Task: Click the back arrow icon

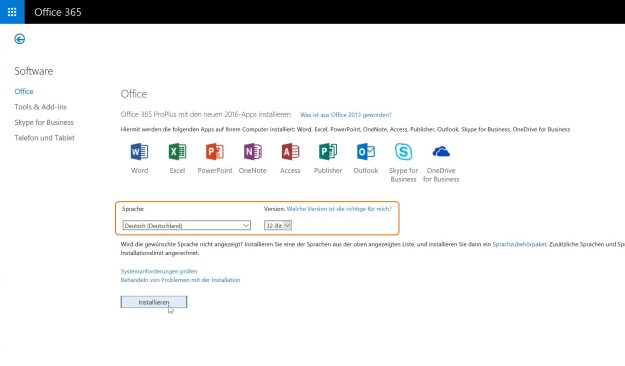Action: (x=20, y=39)
